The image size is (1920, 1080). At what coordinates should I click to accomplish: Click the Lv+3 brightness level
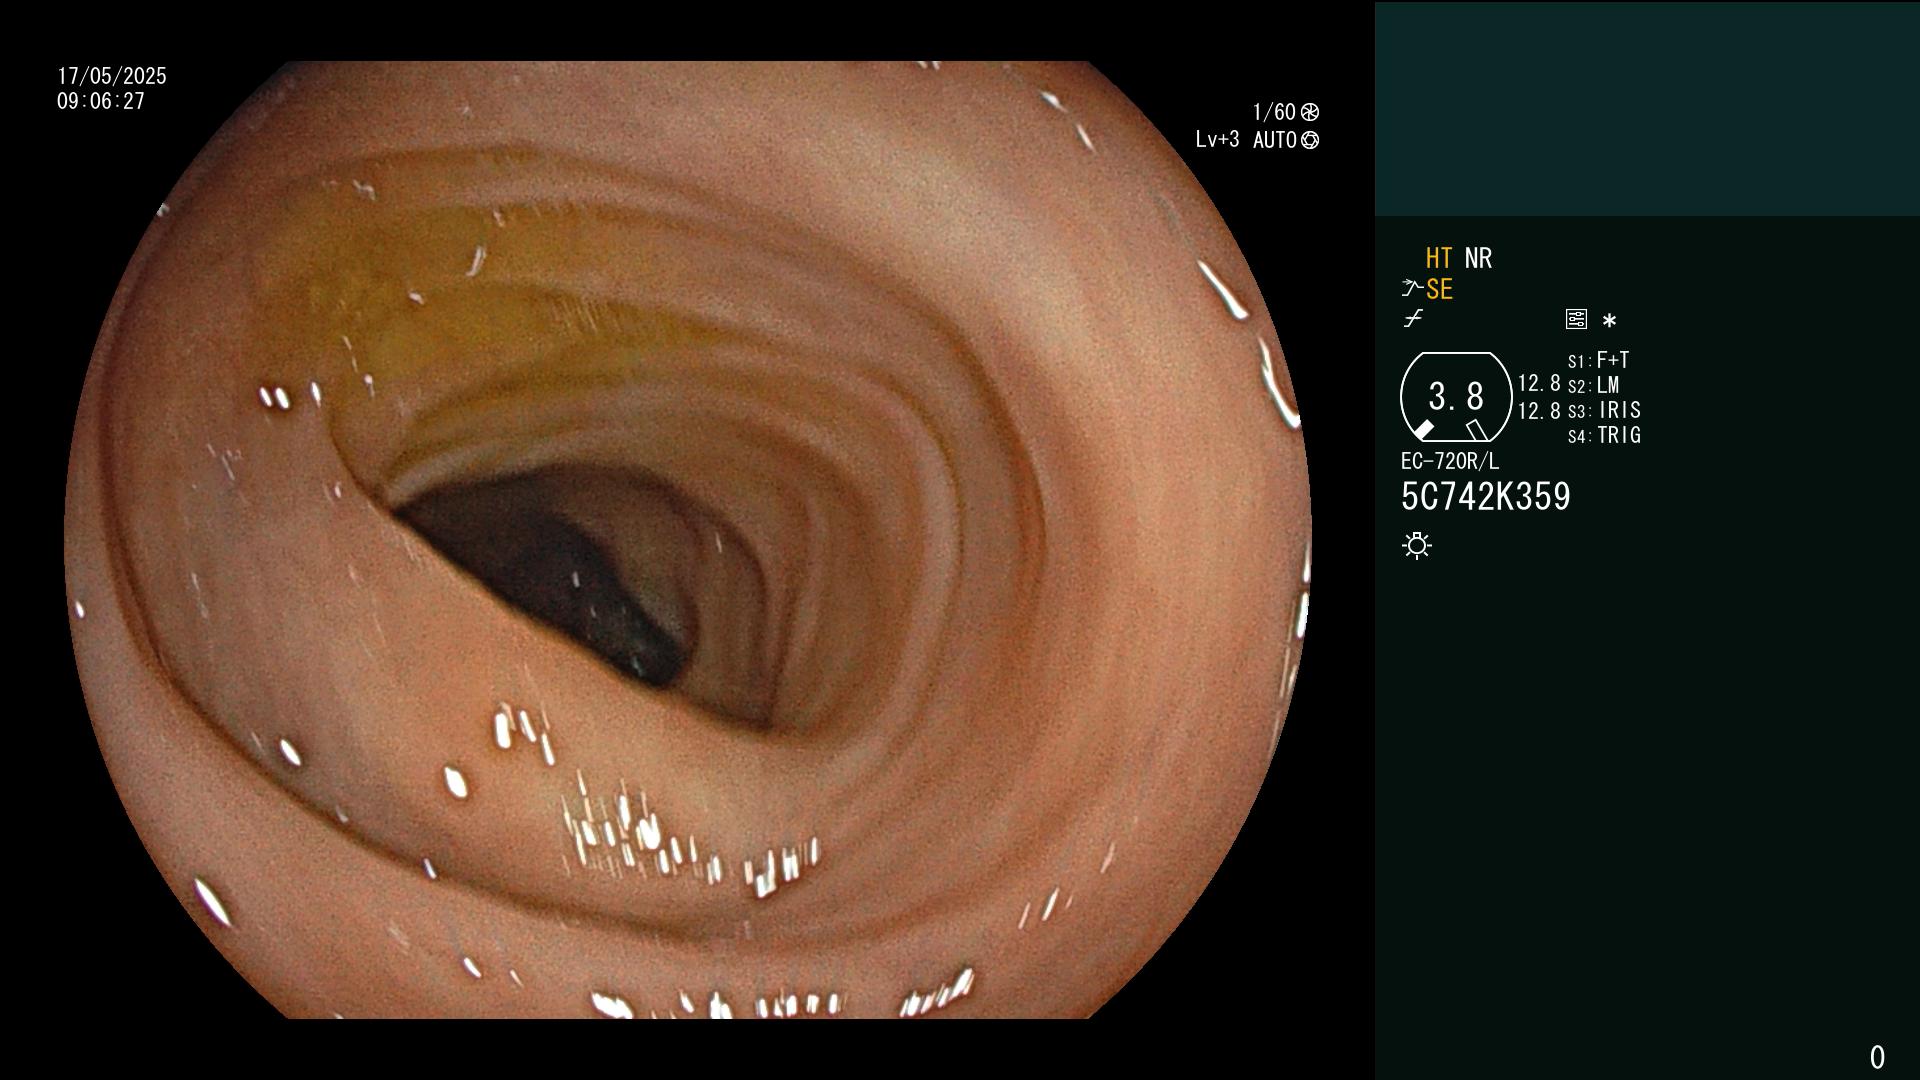(x=1217, y=140)
